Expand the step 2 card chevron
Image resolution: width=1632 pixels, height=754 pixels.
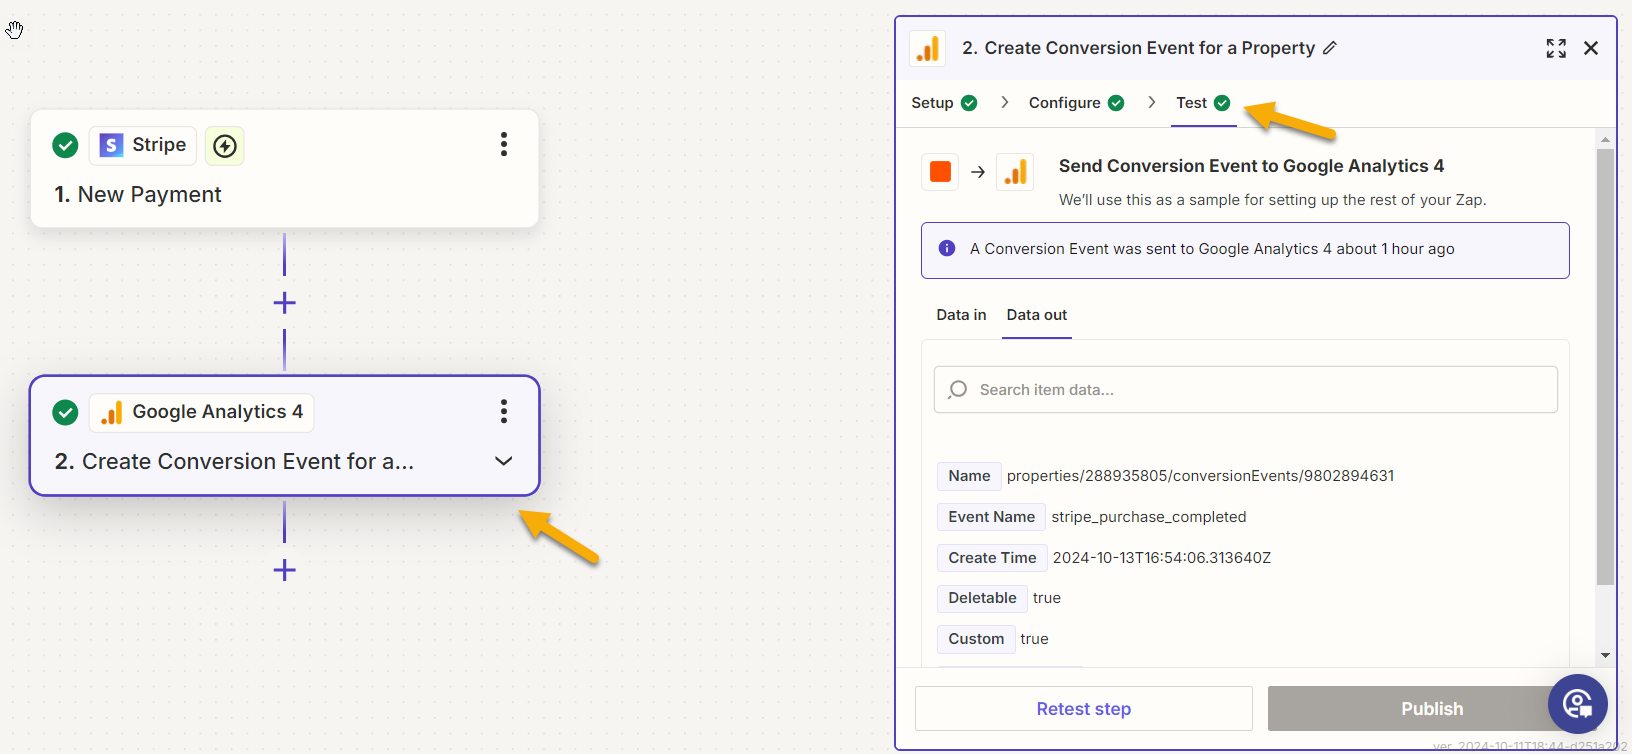(x=504, y=461)
